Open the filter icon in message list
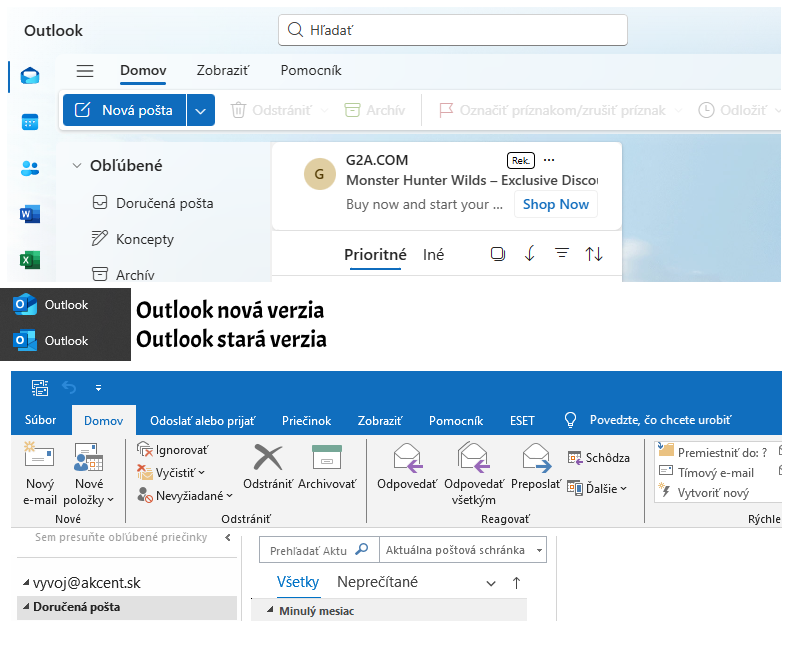 click(562, 253)
